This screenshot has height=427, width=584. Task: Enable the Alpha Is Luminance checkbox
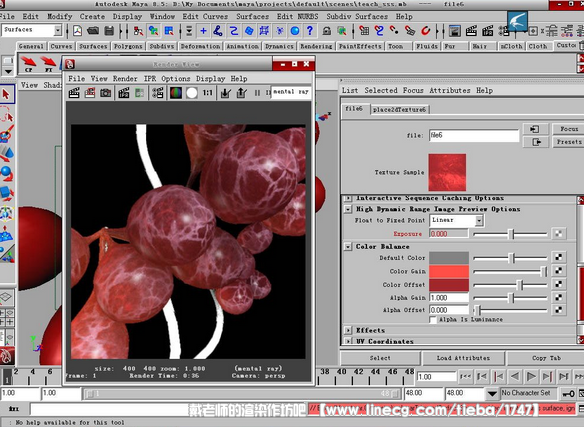(433, 320)
